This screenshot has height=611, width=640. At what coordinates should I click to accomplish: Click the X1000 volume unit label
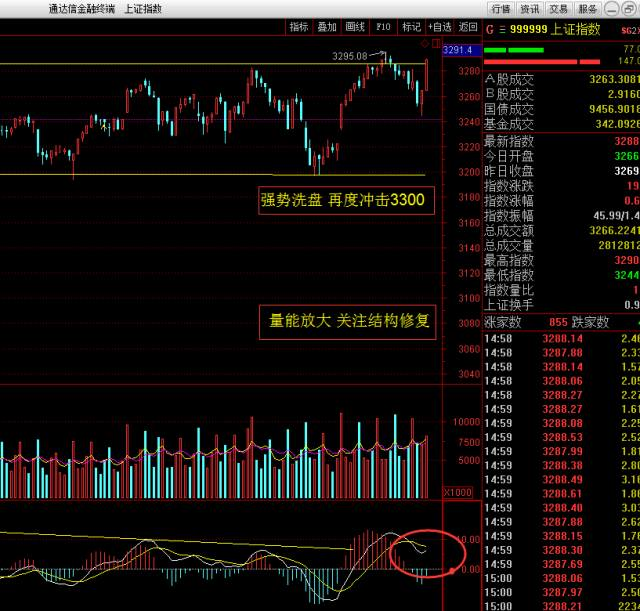point(458,492)
